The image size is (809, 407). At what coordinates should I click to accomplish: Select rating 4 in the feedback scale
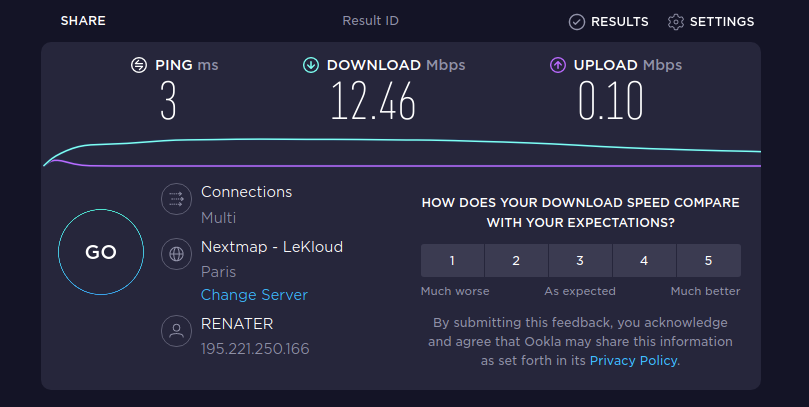(644, 261)
